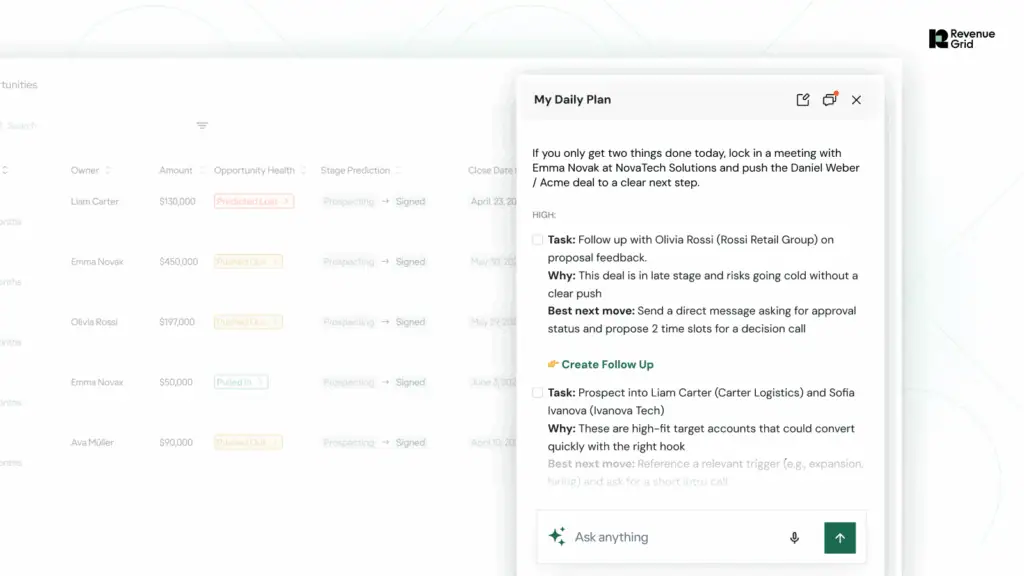
Task: Send message with green arrow button
Action: (x=840, y=537)
